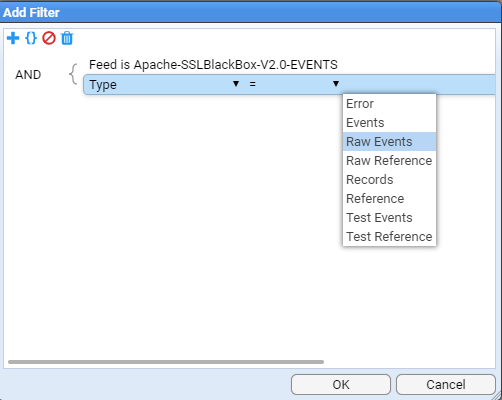The height and width of the screenshot is (400, 502).
Task: Choose Raw Reference in the dropdown list
Action: [389, 161]
